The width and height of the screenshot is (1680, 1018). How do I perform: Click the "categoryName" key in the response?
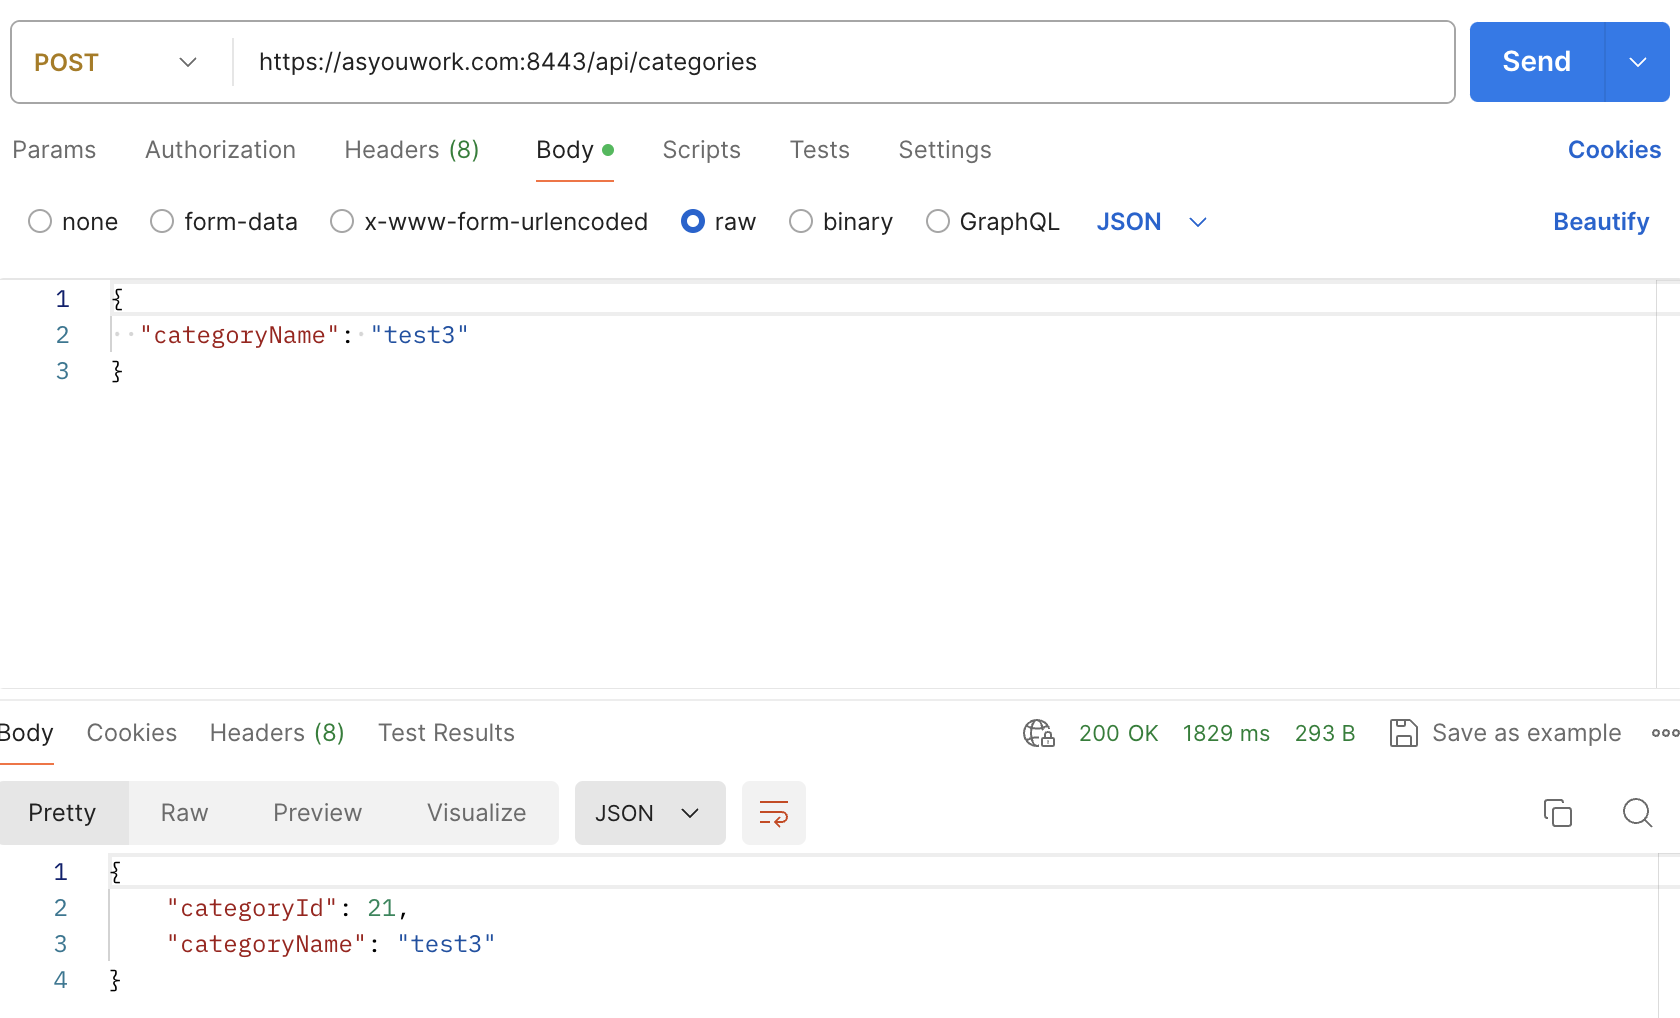pyautogui.click(x=266, y=944)
